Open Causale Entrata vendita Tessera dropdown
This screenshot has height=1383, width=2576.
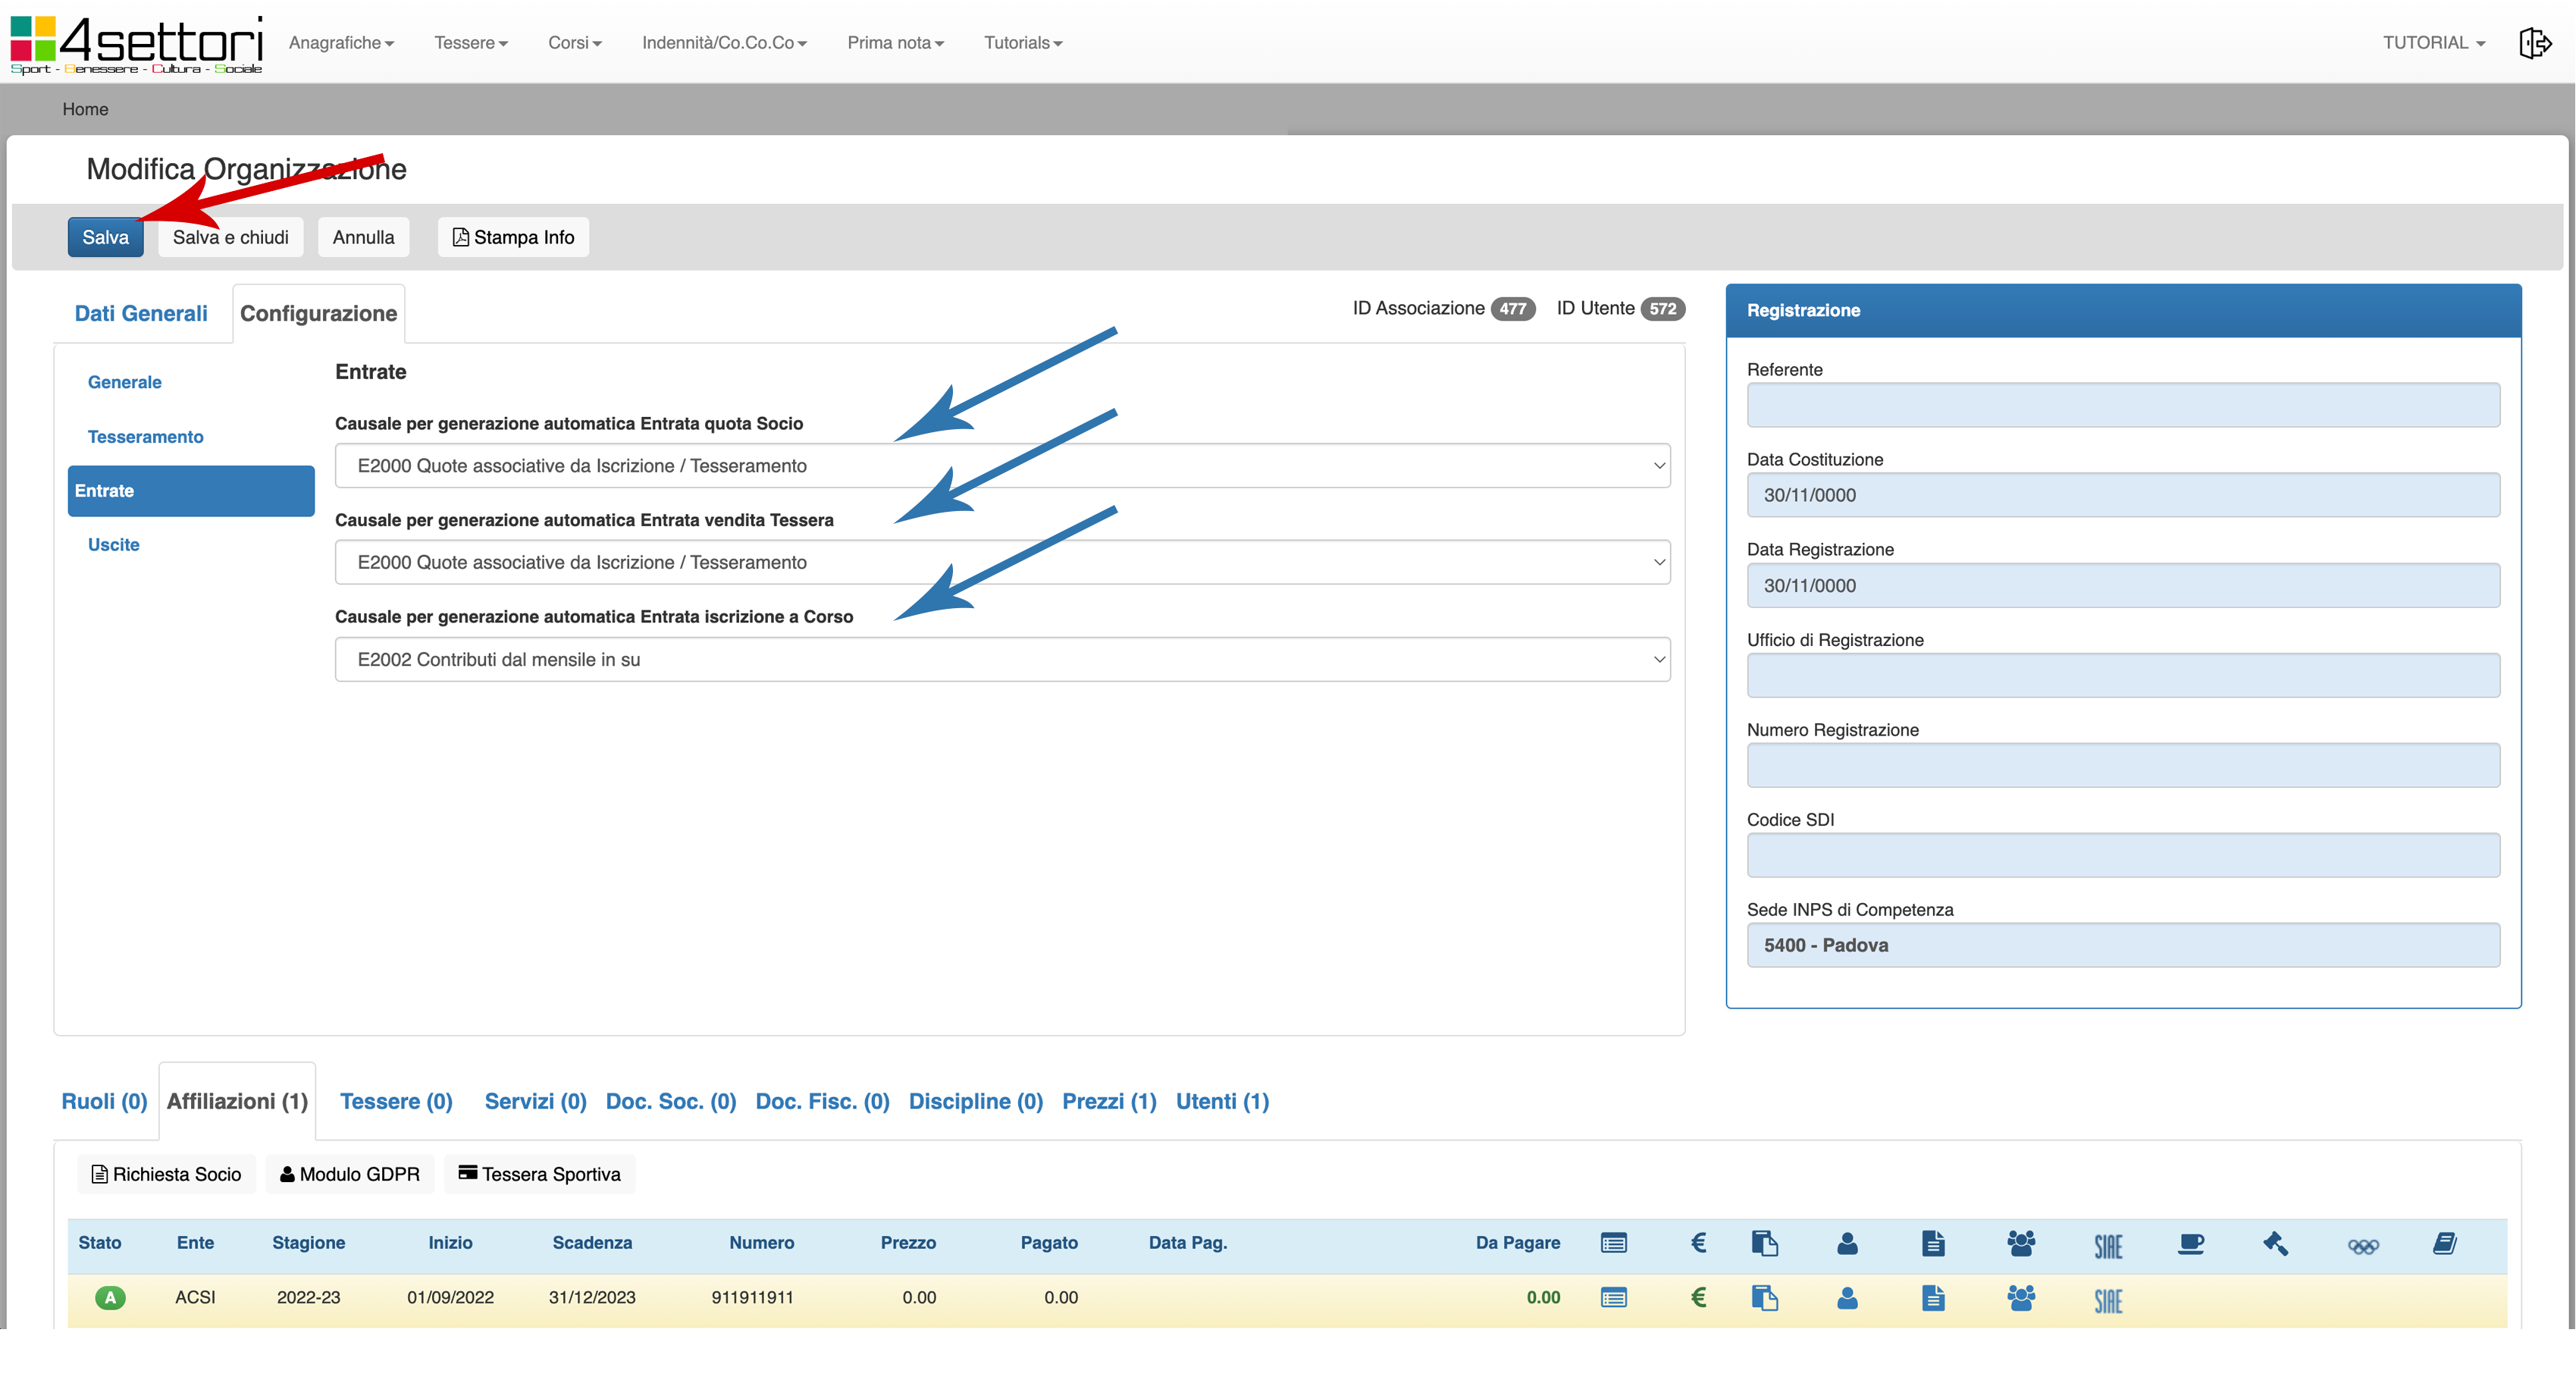[x=1002, y=562]
